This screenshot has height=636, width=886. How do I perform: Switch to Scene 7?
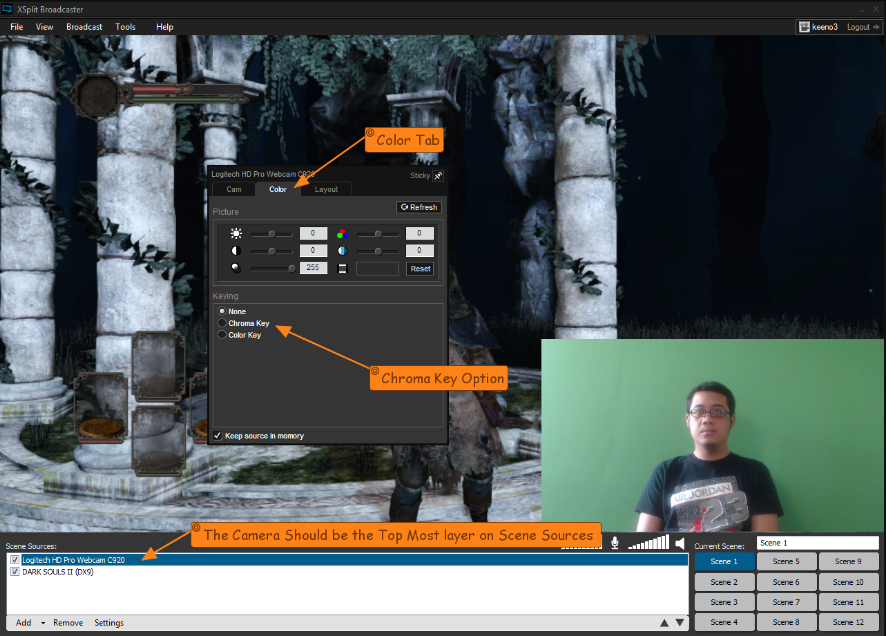pos(786,602)
